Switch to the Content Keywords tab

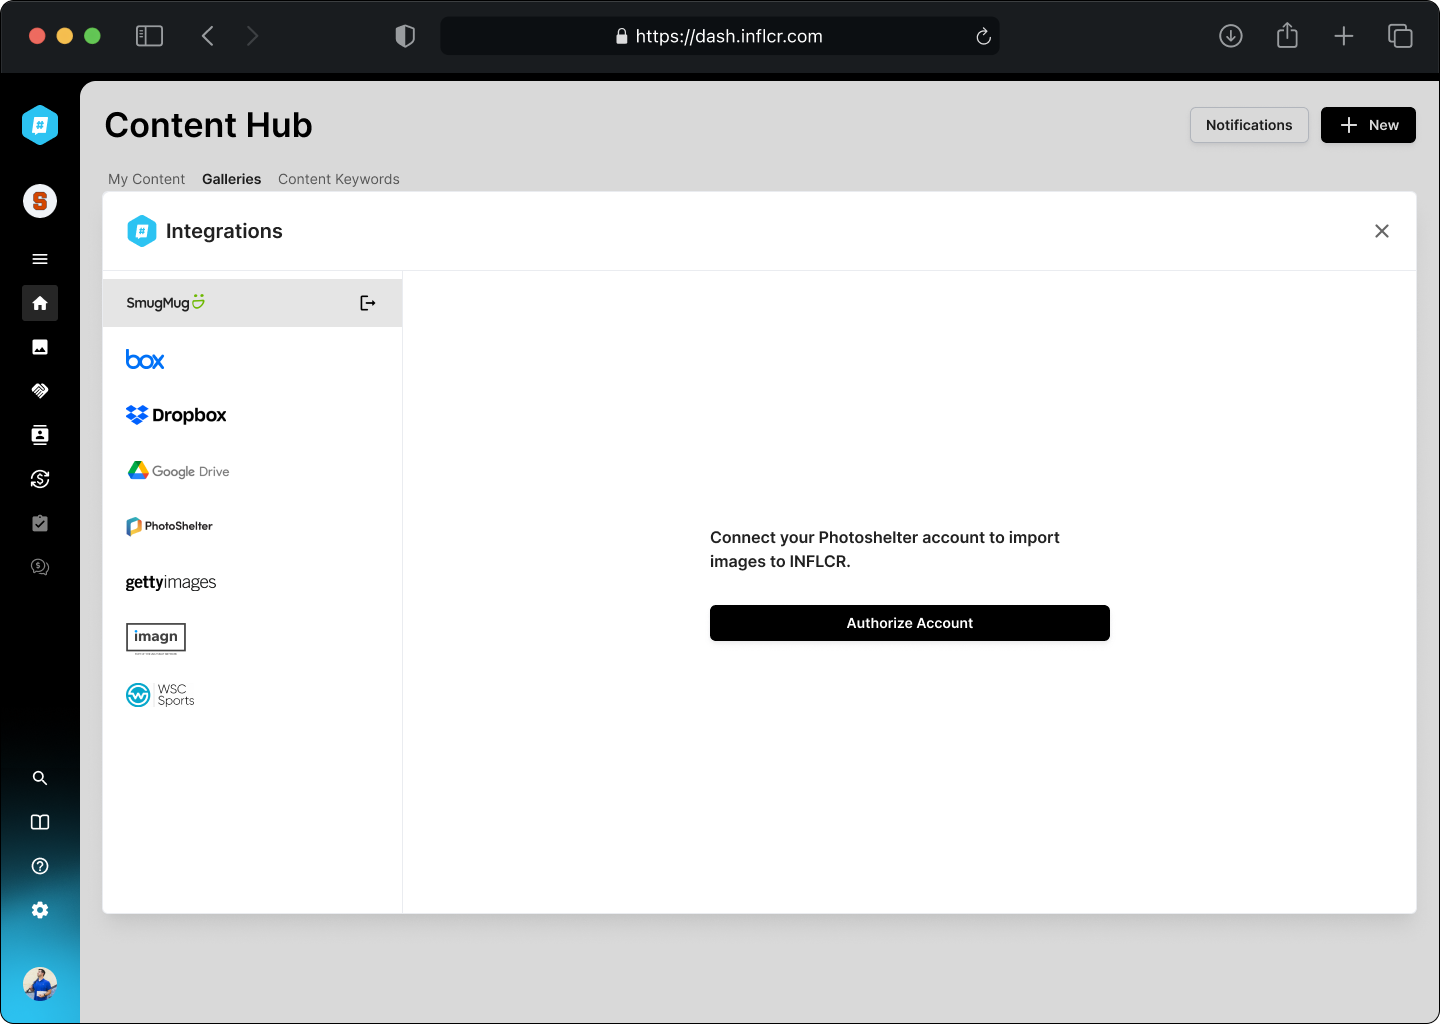click(x=338, y=179)
